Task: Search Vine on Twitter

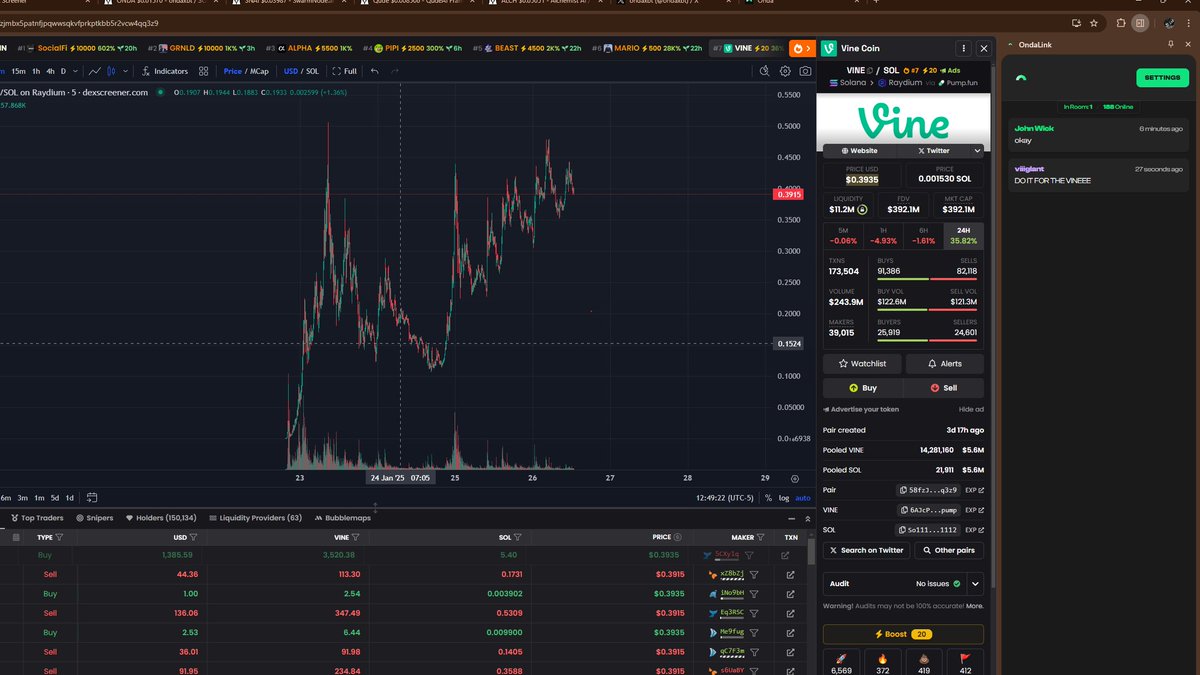Action: [865, 550]
